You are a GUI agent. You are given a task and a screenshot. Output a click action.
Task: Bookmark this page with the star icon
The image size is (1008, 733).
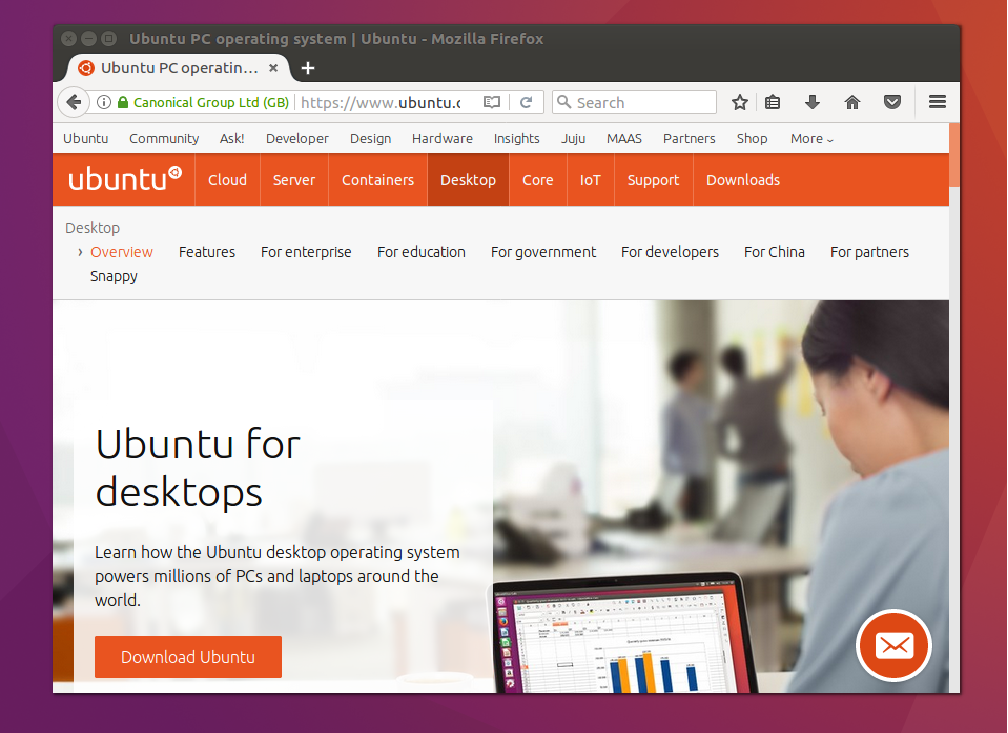(740, 102)
